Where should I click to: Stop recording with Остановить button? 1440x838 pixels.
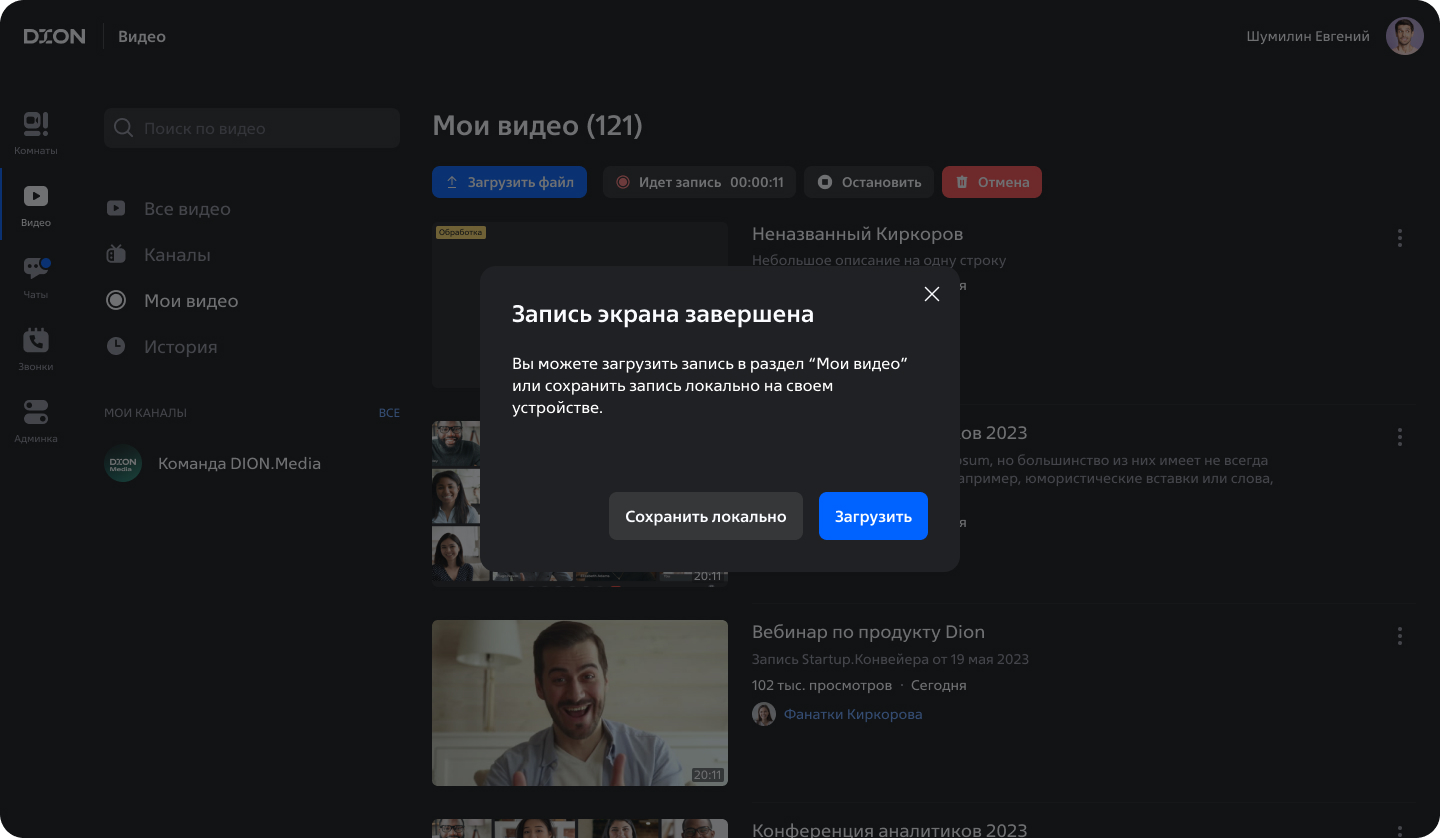[869, 182]
